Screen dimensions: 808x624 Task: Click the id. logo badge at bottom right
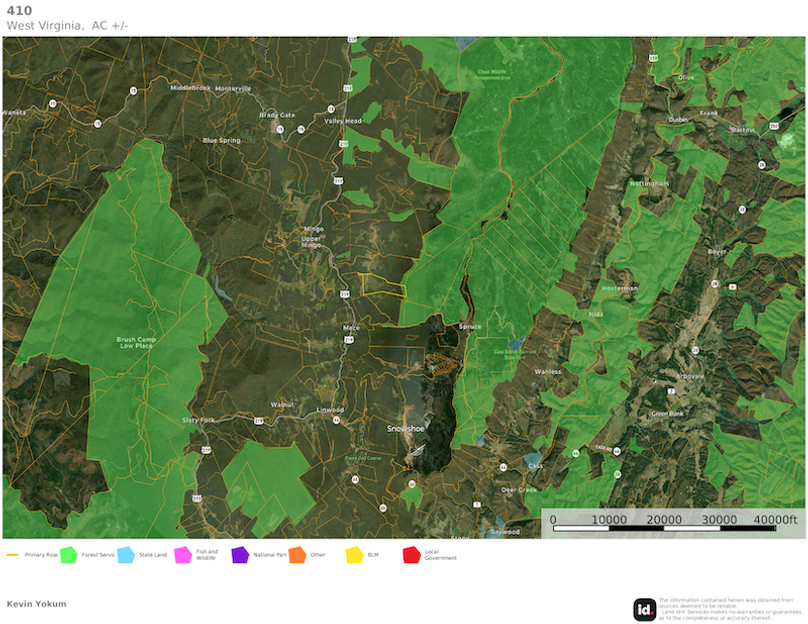click(x=645, y=605)
